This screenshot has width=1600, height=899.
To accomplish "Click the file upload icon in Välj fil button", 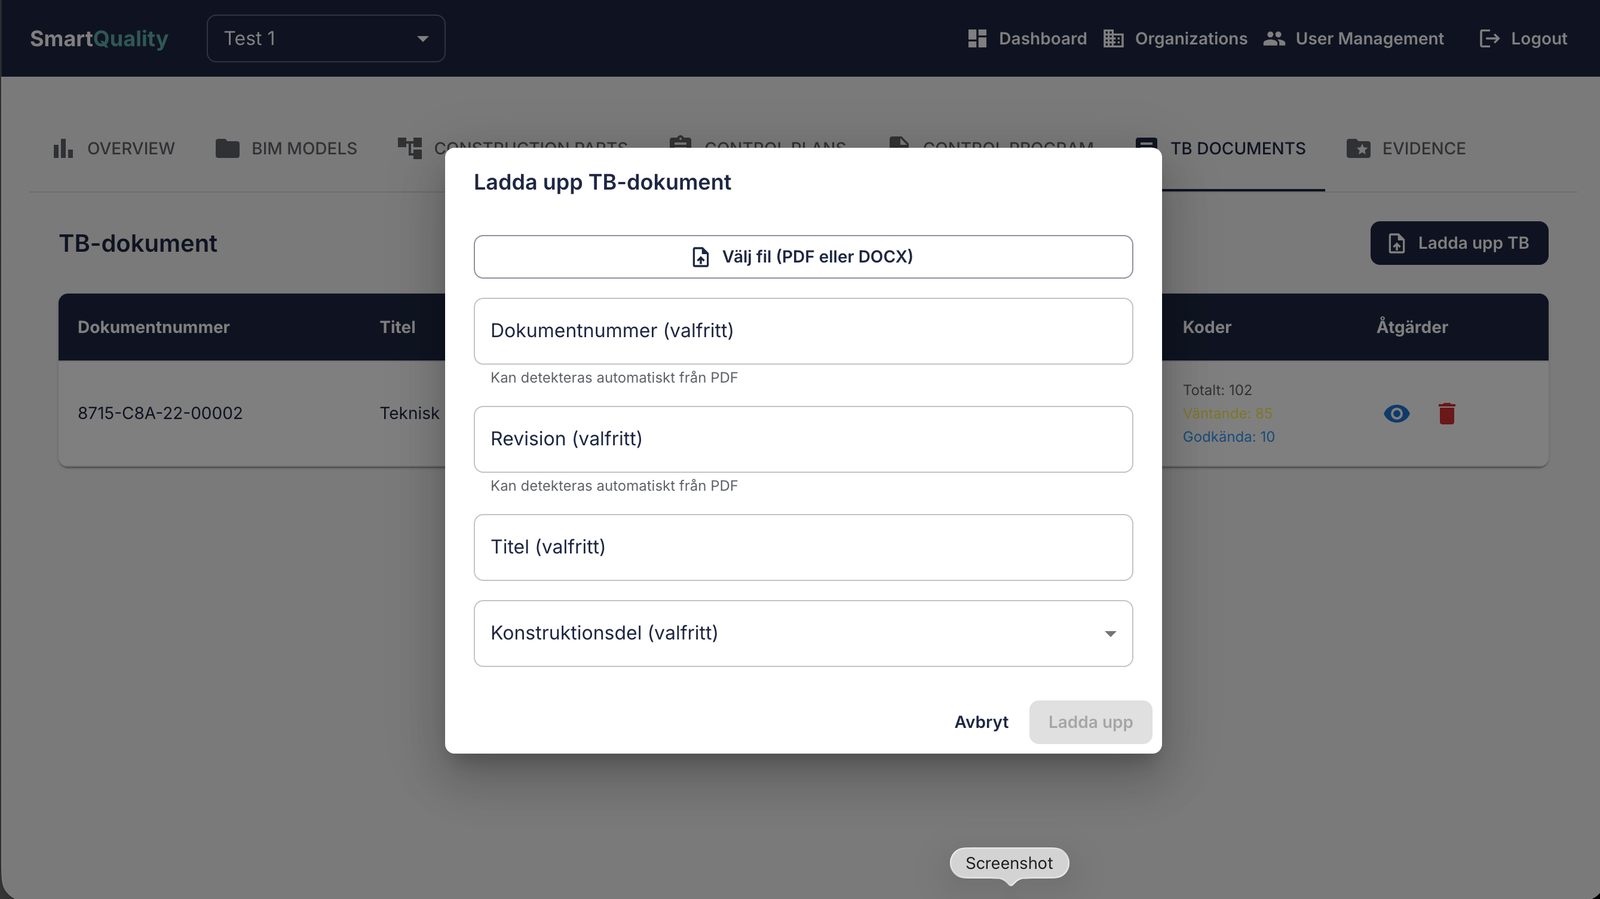I will coord(701,257).
